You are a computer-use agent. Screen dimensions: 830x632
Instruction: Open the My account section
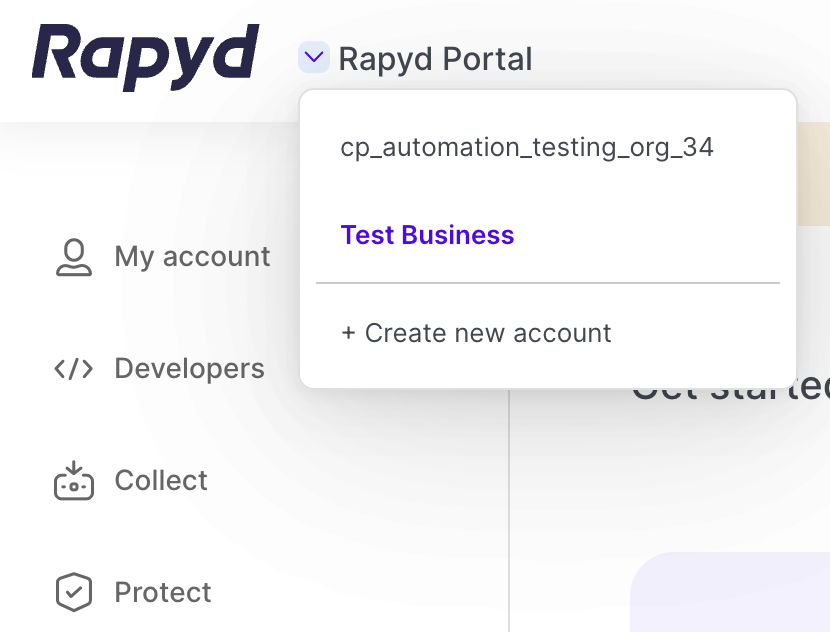point(192,257)
